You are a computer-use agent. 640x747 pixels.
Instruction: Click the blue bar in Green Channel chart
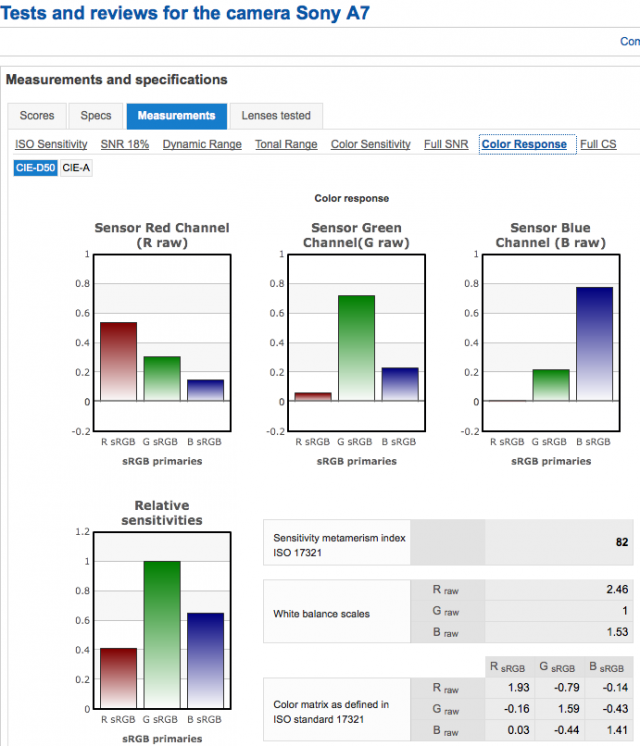(x=400, y=384)
